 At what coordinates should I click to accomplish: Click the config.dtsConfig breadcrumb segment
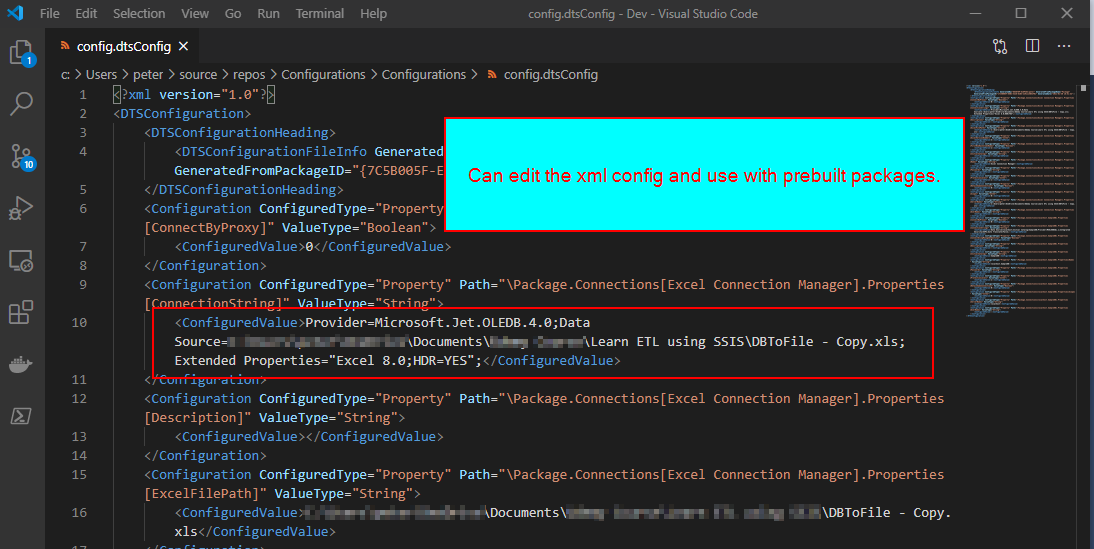pyautogui.click(x=550, y=74)
